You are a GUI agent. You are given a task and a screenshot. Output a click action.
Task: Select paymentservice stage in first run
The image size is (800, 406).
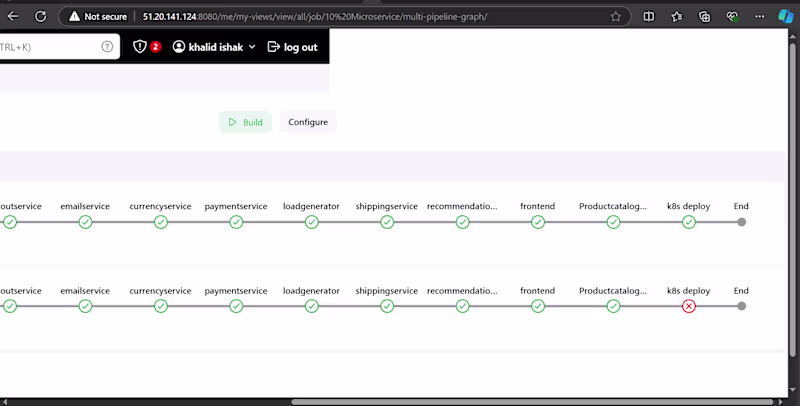tap(236, 222)
